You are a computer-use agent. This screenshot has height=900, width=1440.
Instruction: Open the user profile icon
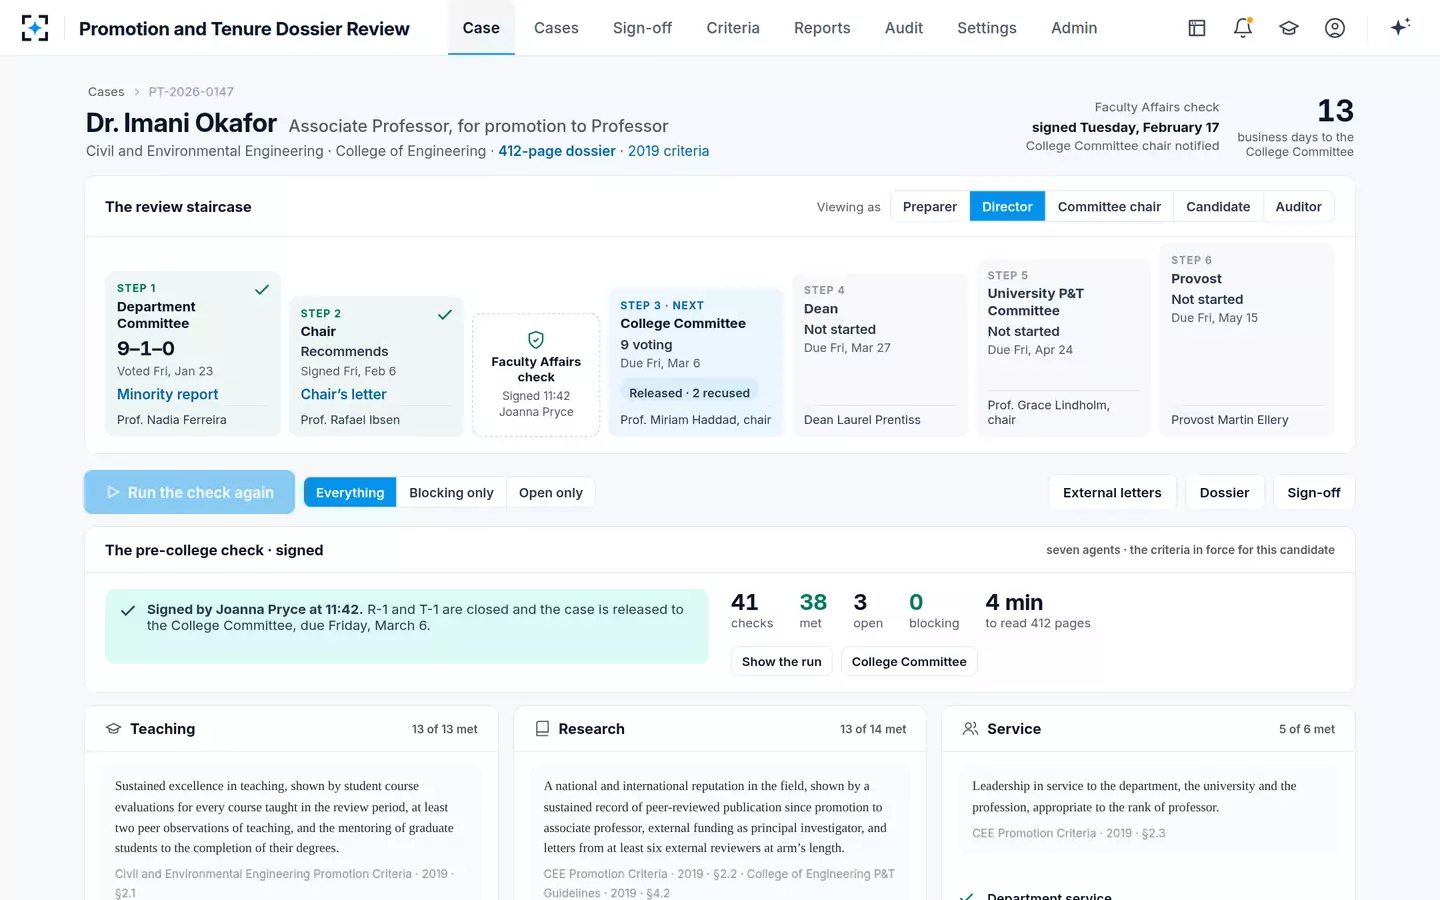pyautogui.click(x=1335, y=28)
